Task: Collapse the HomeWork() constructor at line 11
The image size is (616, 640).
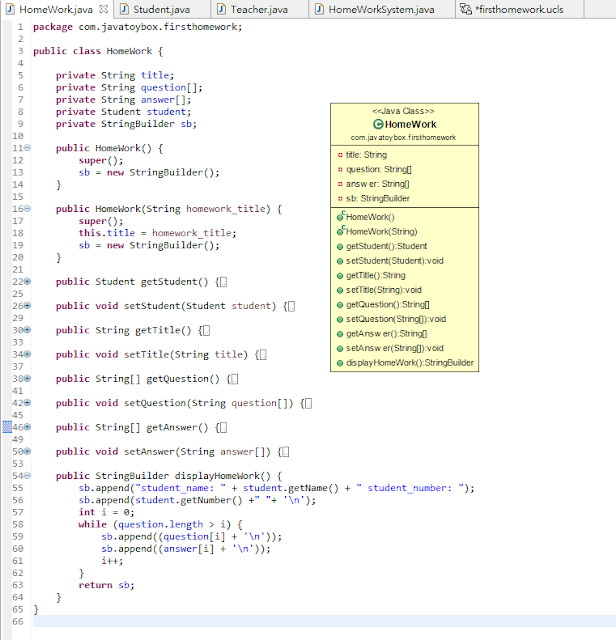Action: [x=27, y=148]
